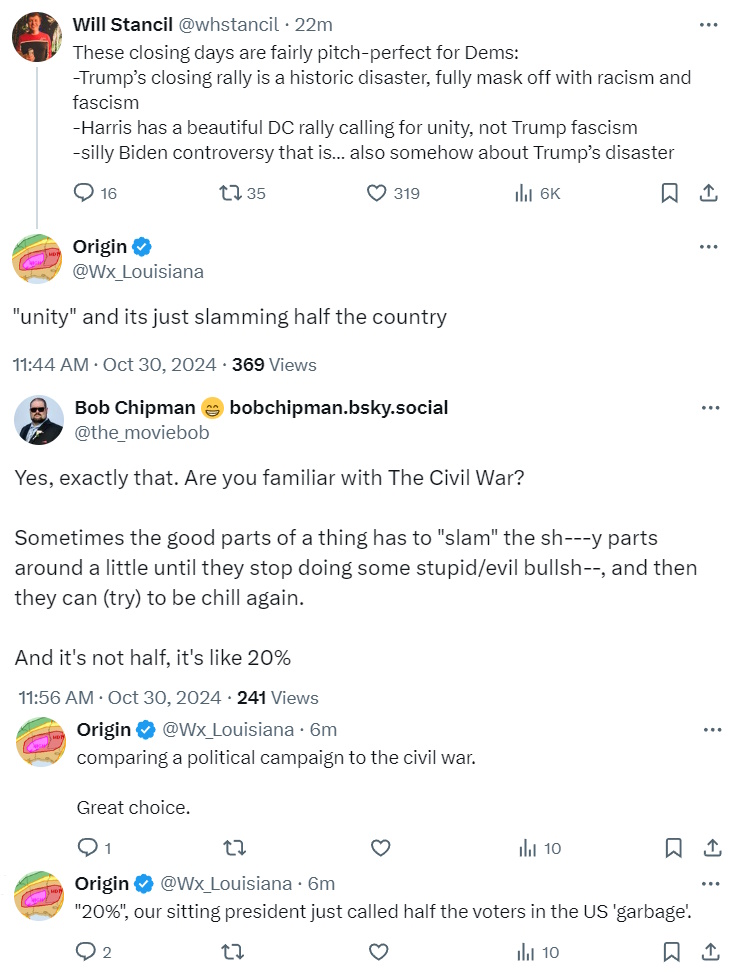Open @the_moviebob profile handle
Image resolution: width=738 pixels, height=973 pixels.
pos(142,433)
